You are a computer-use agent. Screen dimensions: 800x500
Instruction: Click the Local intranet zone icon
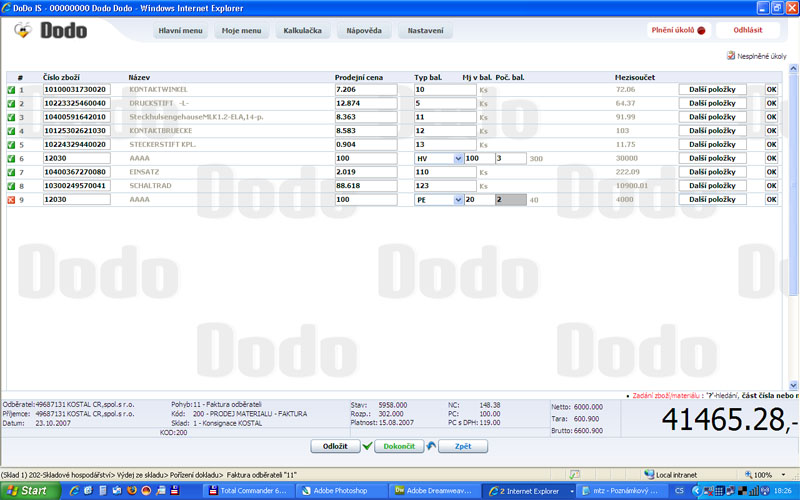click(x=649, y=474)
